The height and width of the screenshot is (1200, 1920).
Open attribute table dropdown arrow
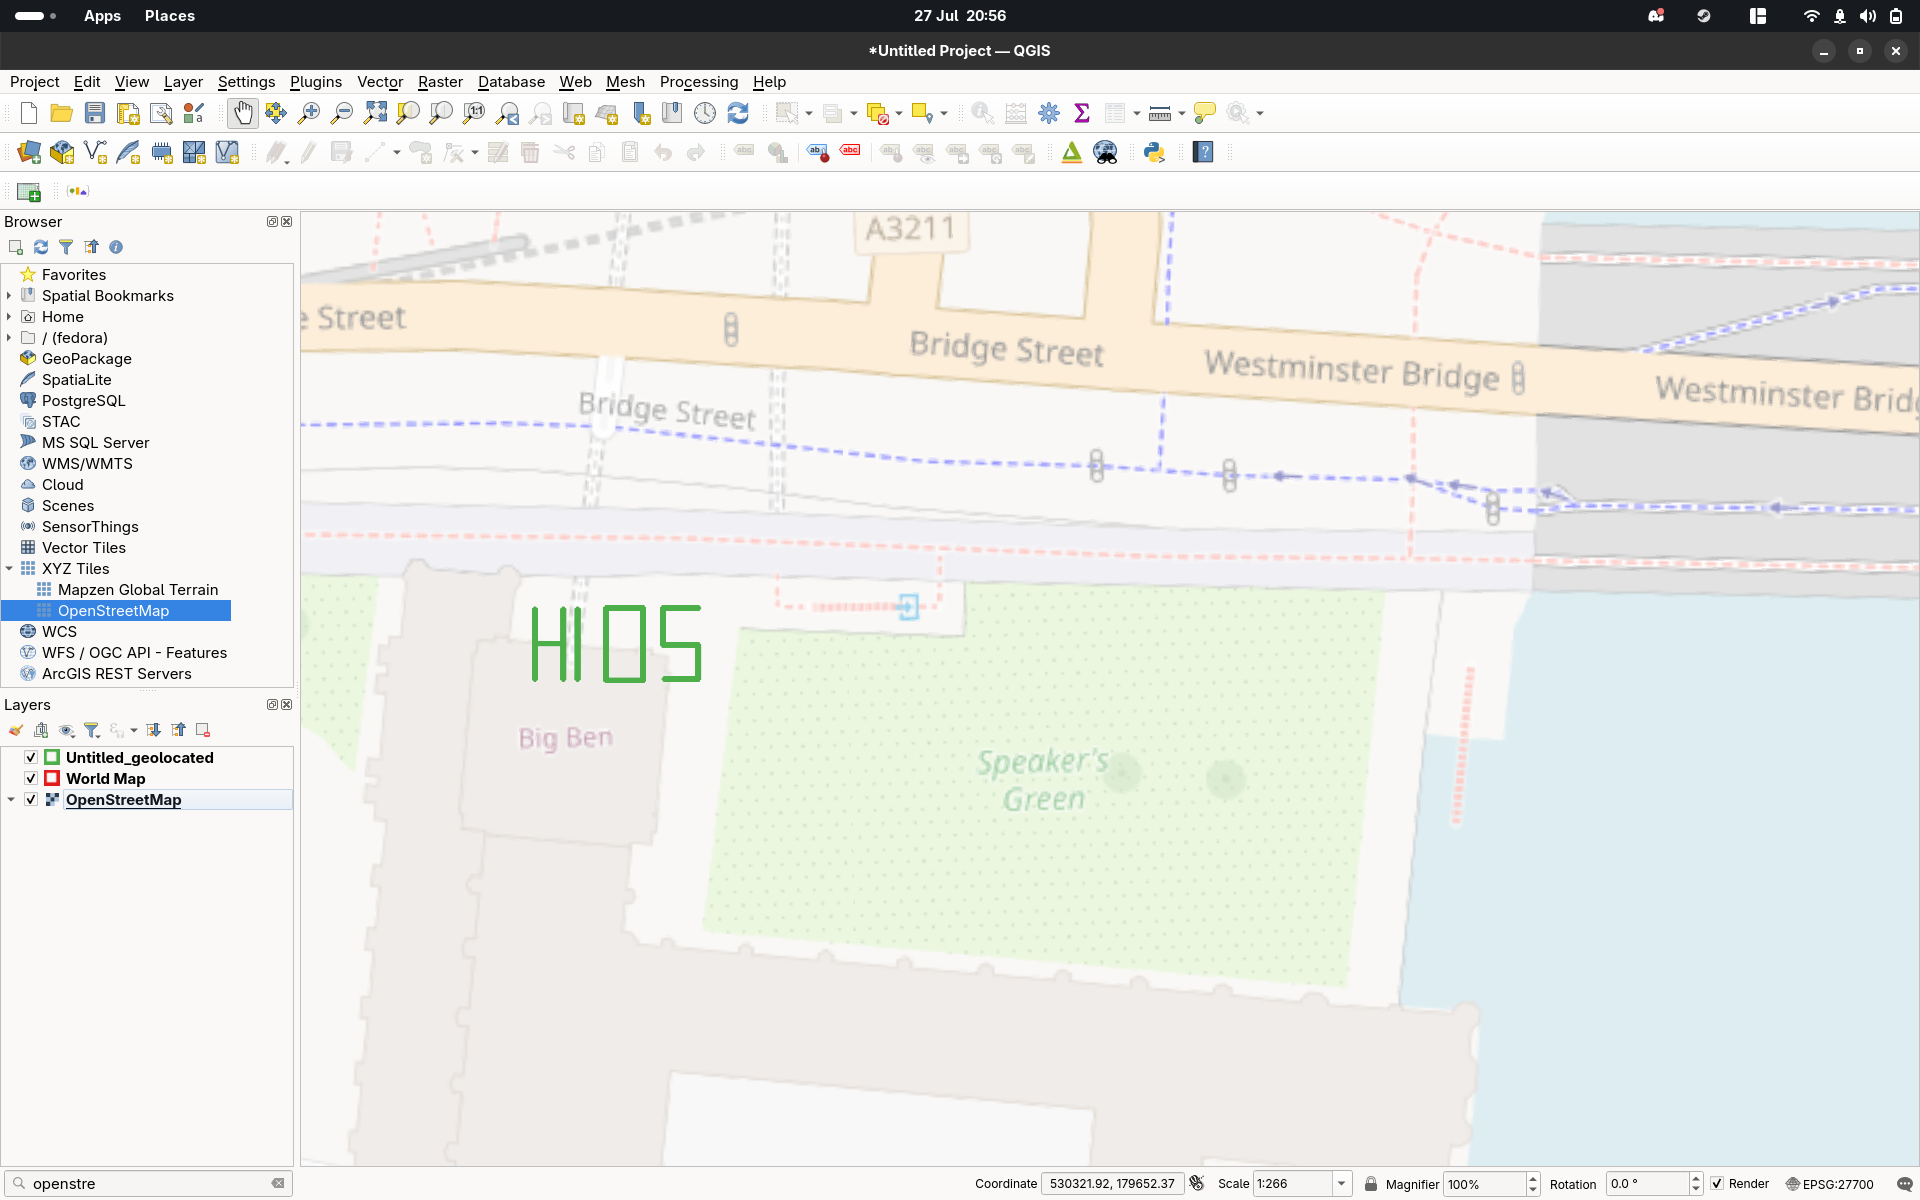tap(1137, 113)
